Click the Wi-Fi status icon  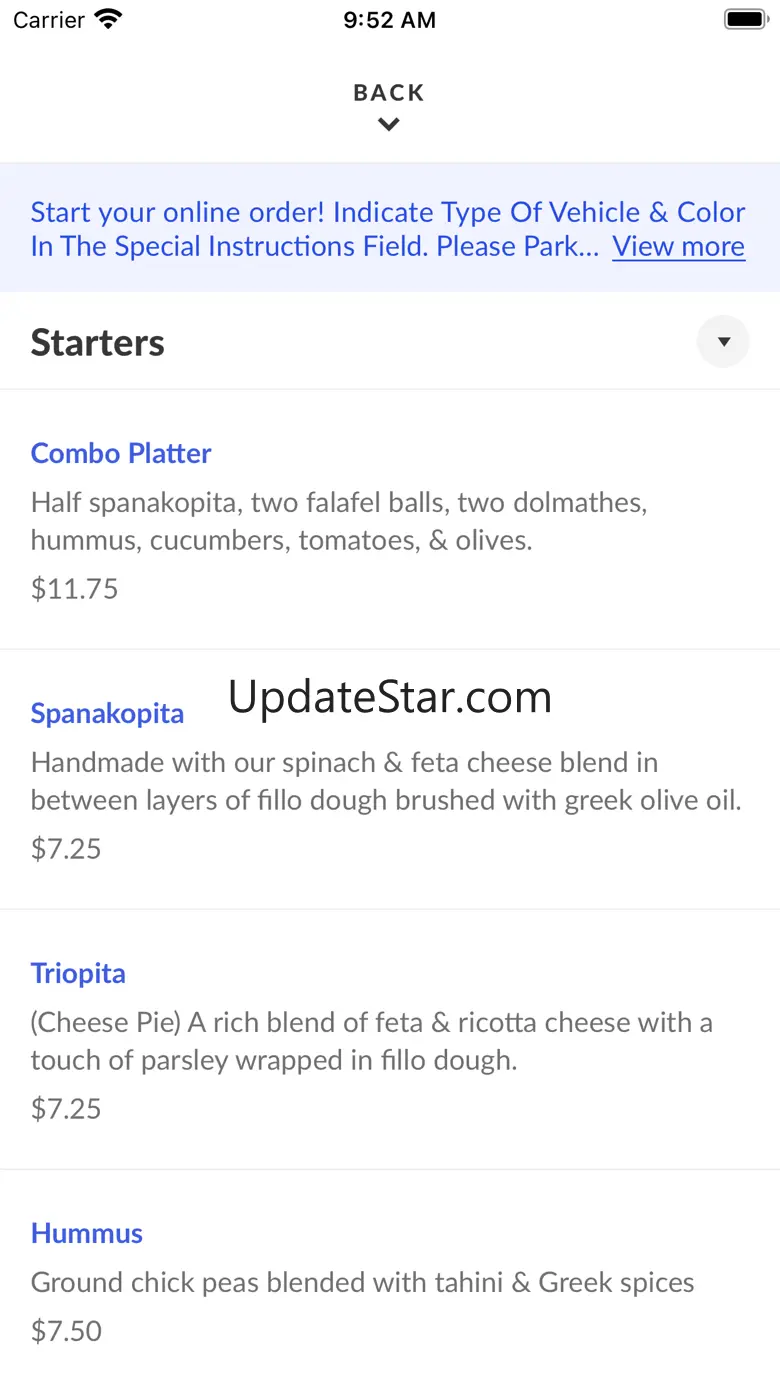[x=108, y=19]
